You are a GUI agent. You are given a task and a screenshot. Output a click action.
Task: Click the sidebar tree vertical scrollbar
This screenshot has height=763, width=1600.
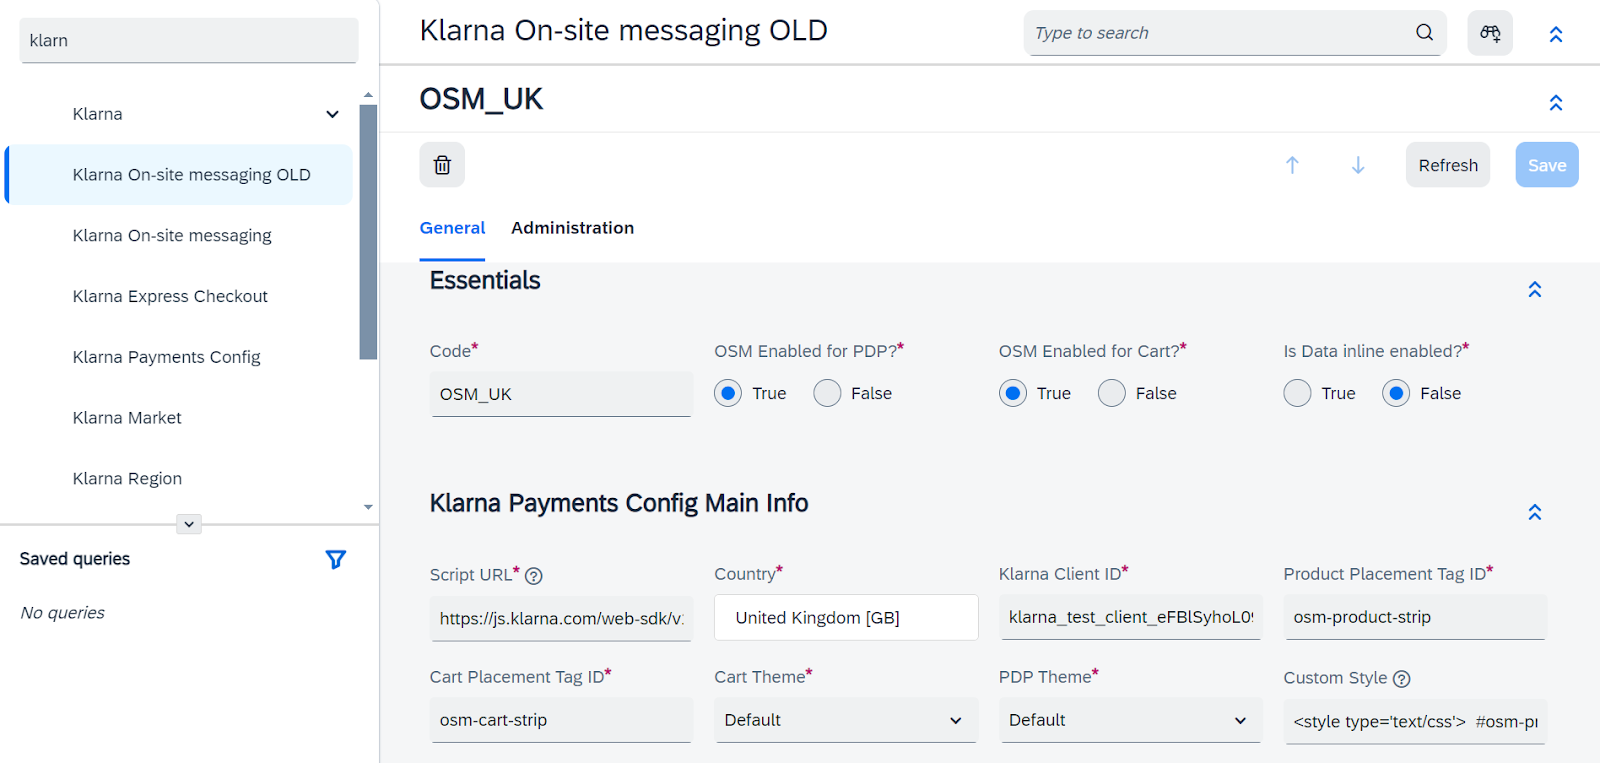(x=368, y=231)
